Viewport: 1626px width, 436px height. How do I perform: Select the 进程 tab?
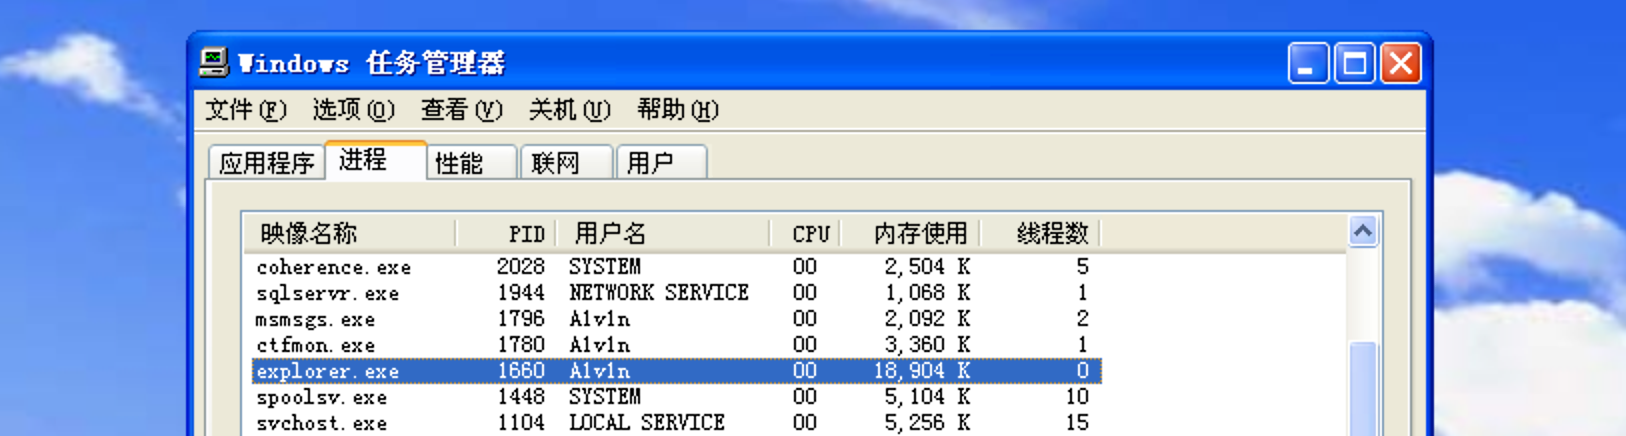tap(376, 160)
